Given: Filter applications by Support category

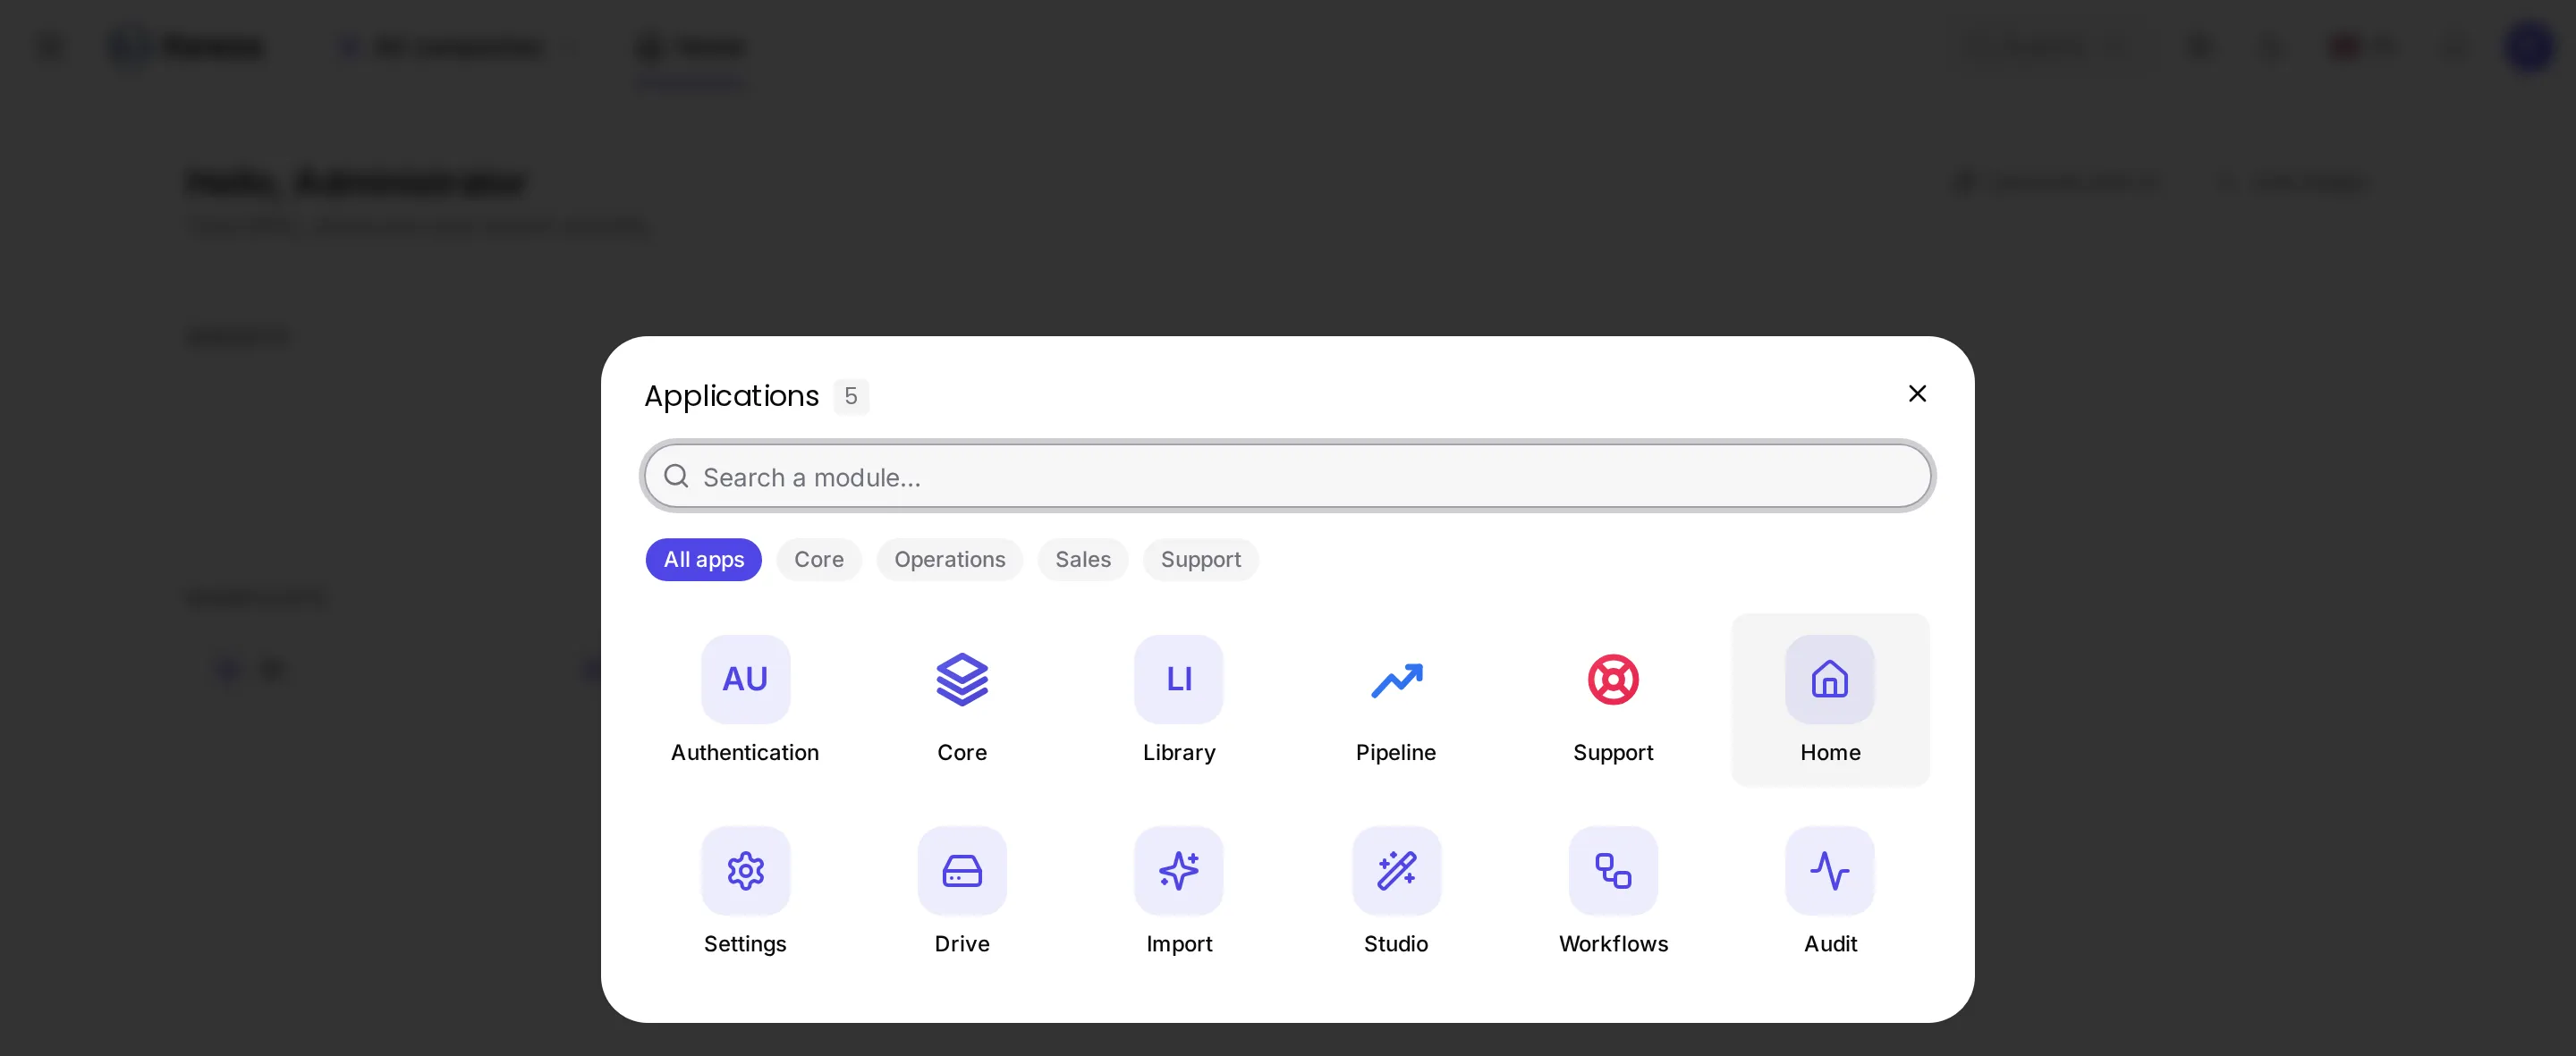Looking at the screenshot, I should (1201, 559).
